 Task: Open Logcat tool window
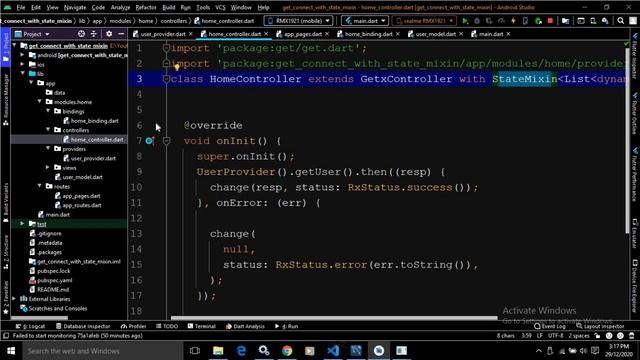(x=31, y=326)
